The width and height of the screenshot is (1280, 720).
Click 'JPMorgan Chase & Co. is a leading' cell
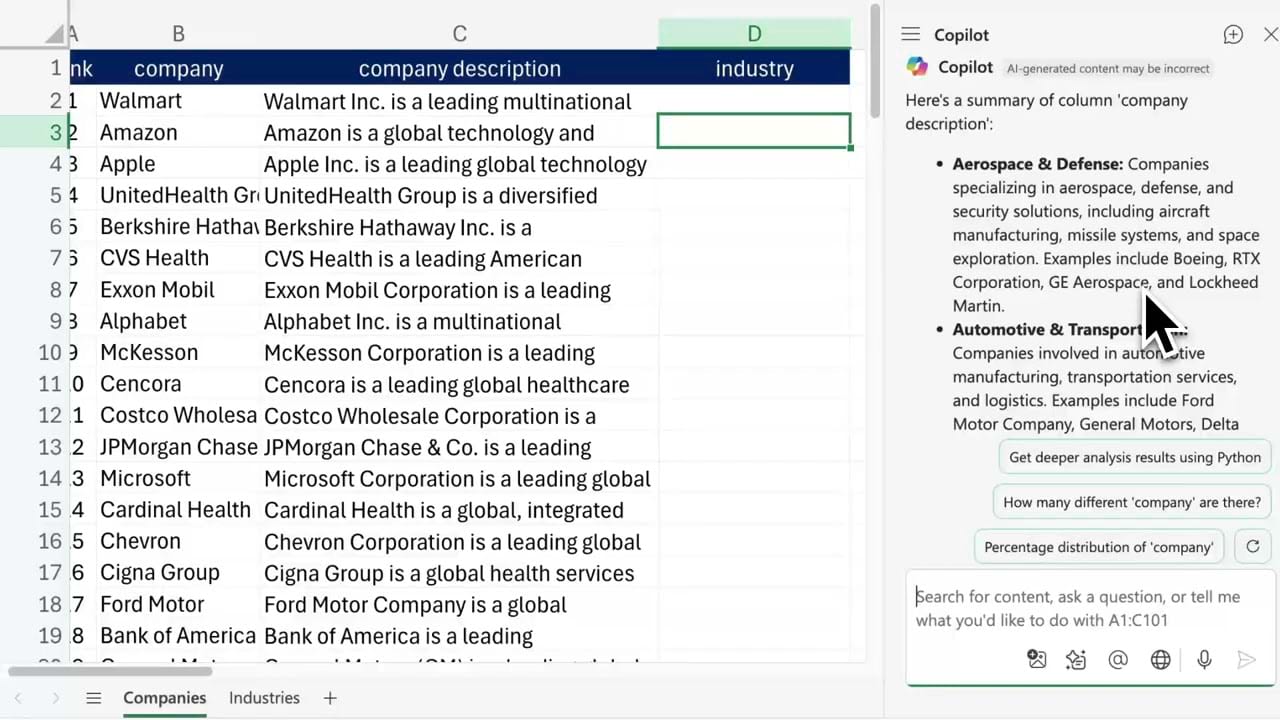459,447
